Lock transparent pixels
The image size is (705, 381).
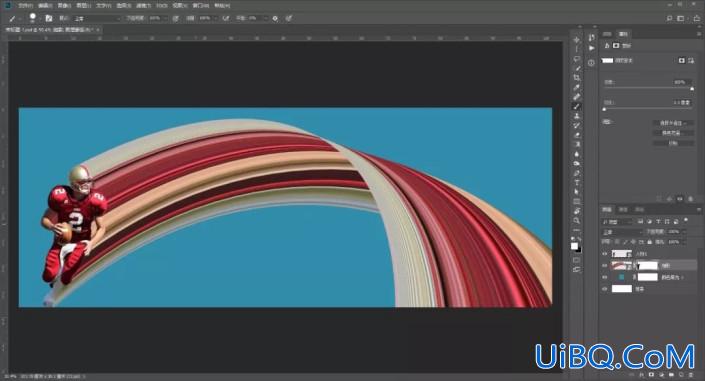point(617,242)
